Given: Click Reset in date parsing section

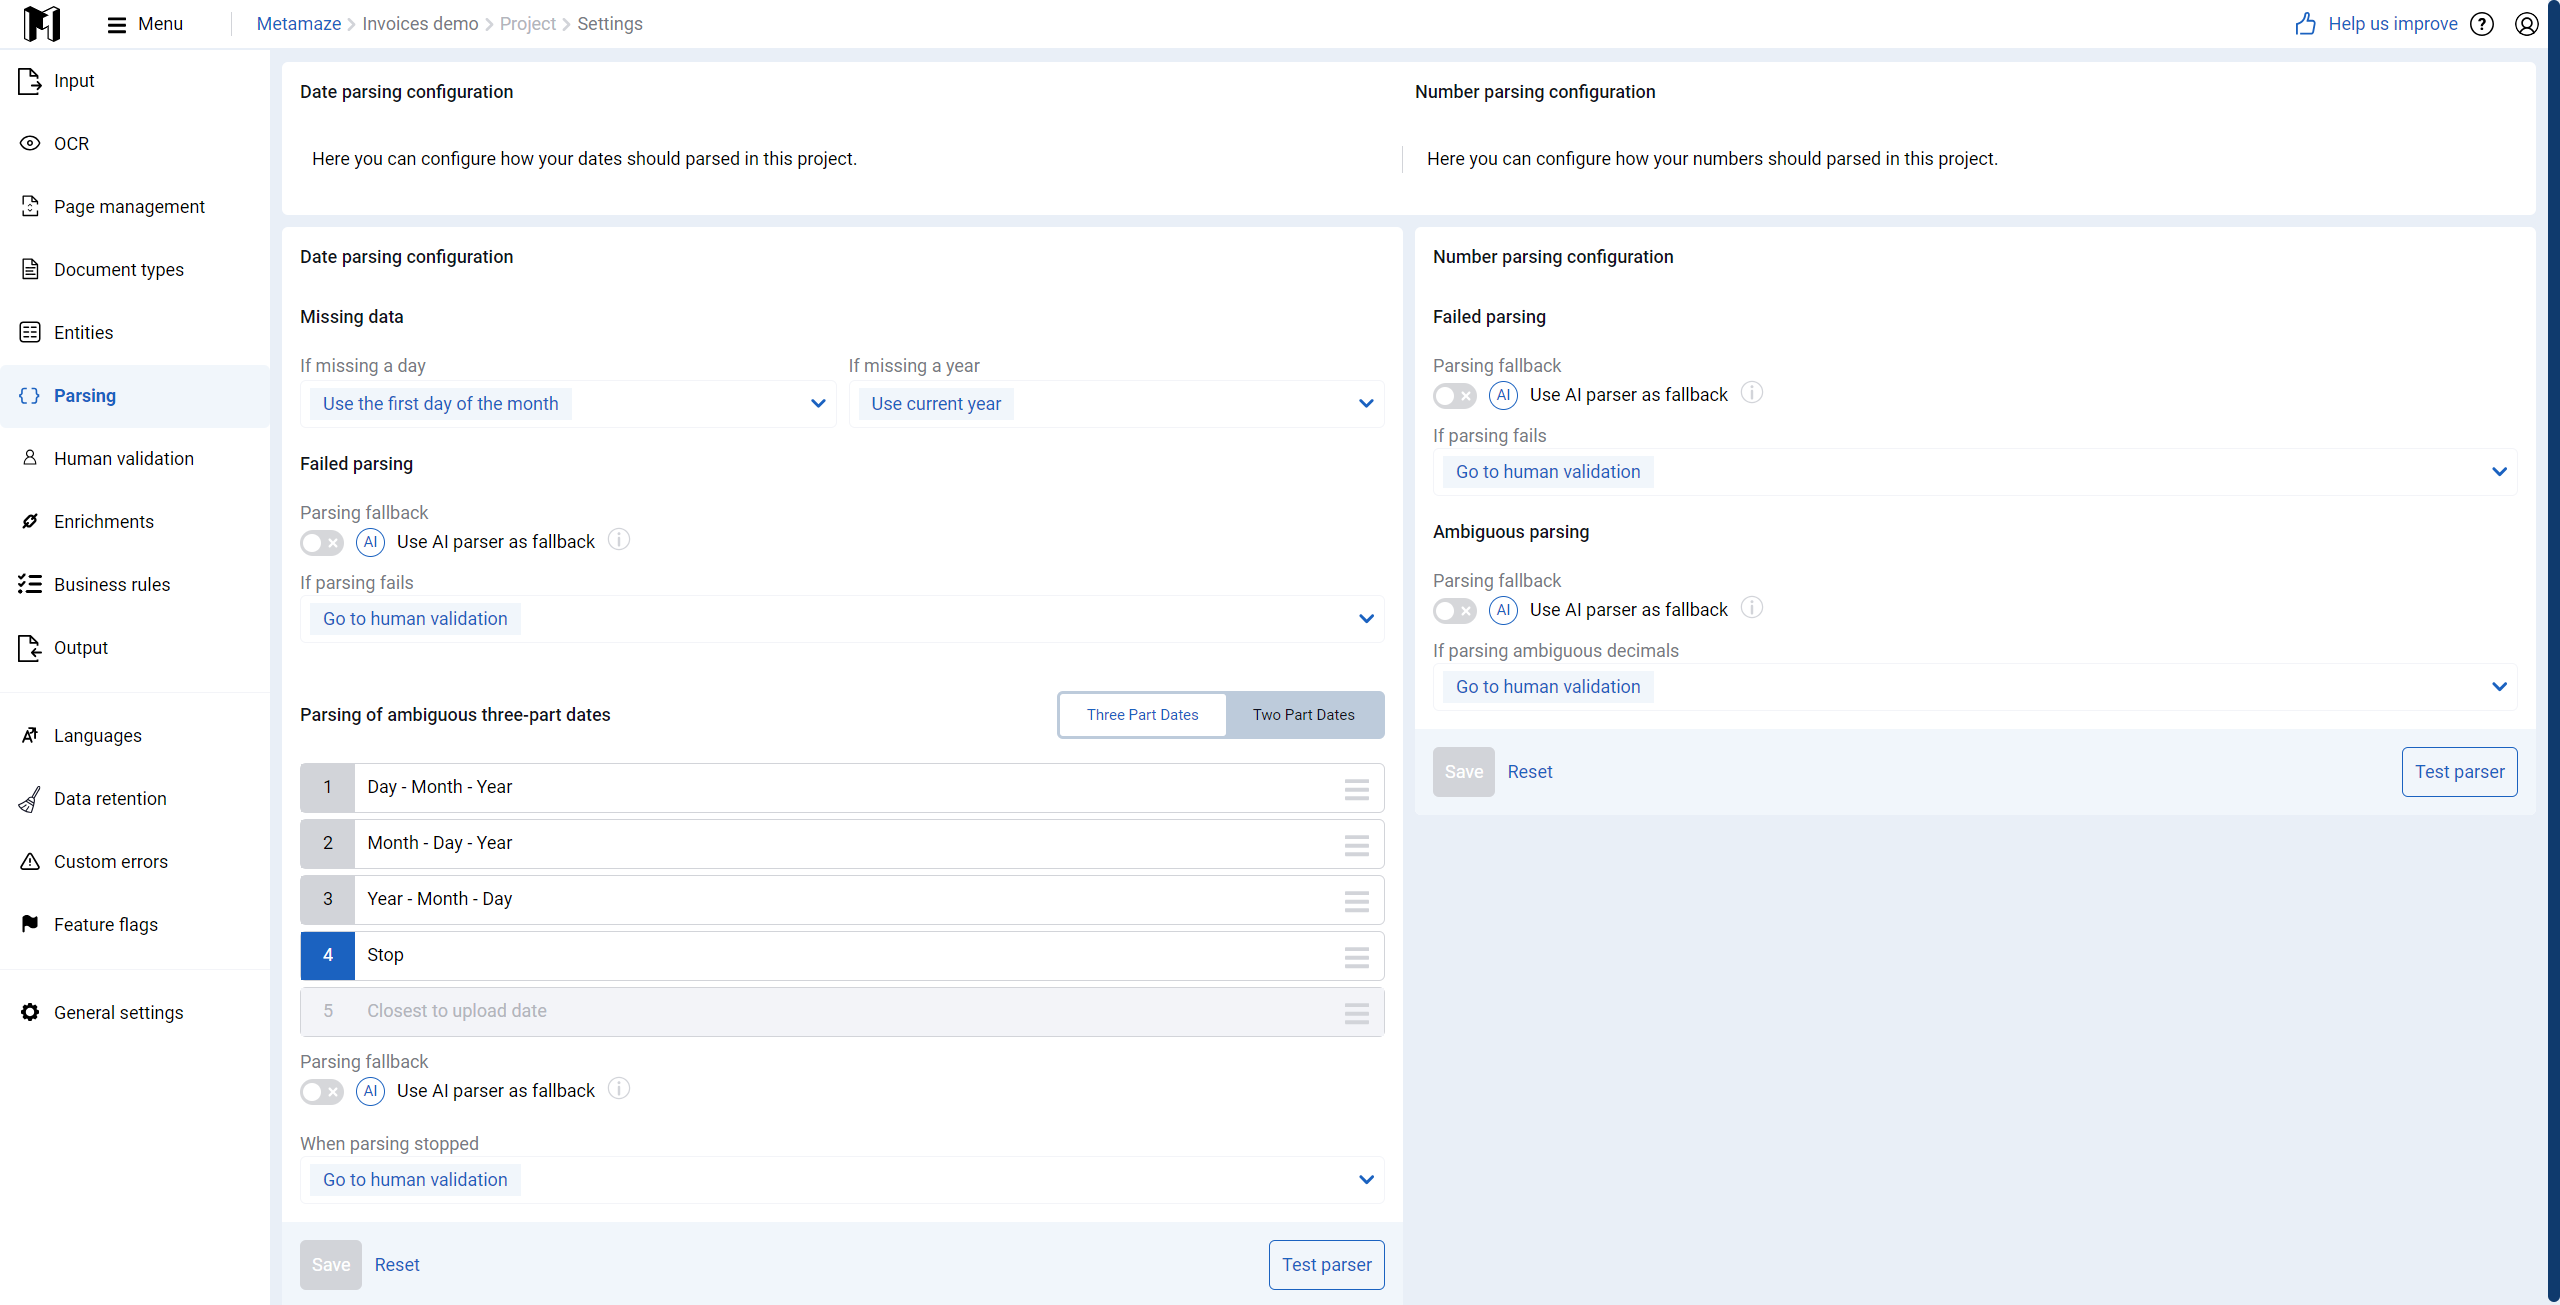Looking at the screenshot, I should click(397, 1265).
